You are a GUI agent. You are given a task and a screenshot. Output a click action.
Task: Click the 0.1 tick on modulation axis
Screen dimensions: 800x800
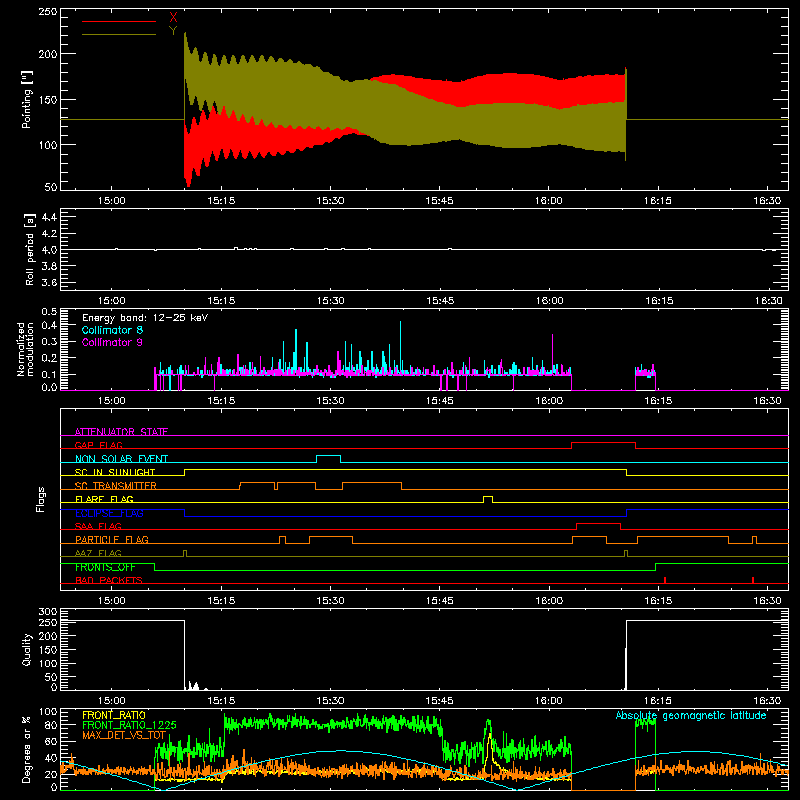click(x=49, y=374)
